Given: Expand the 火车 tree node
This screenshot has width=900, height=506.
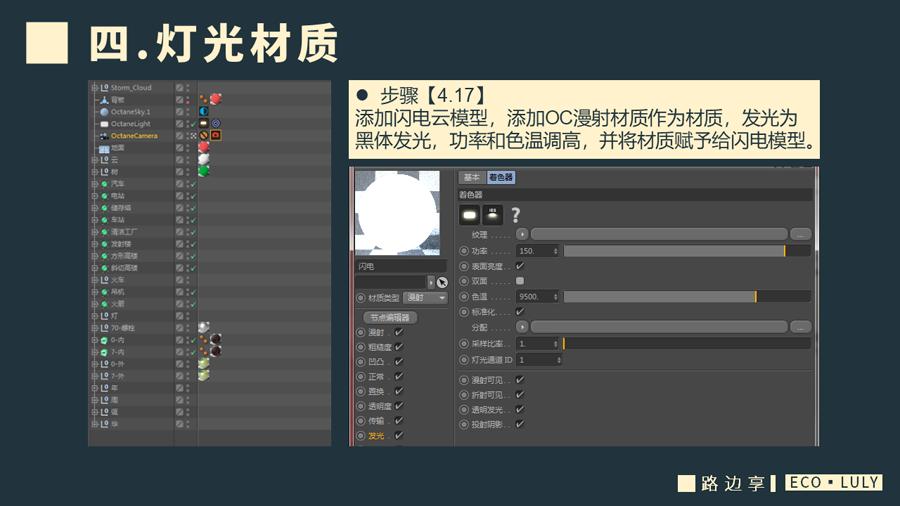Looking at the screenshot, I should coord(95,280).
